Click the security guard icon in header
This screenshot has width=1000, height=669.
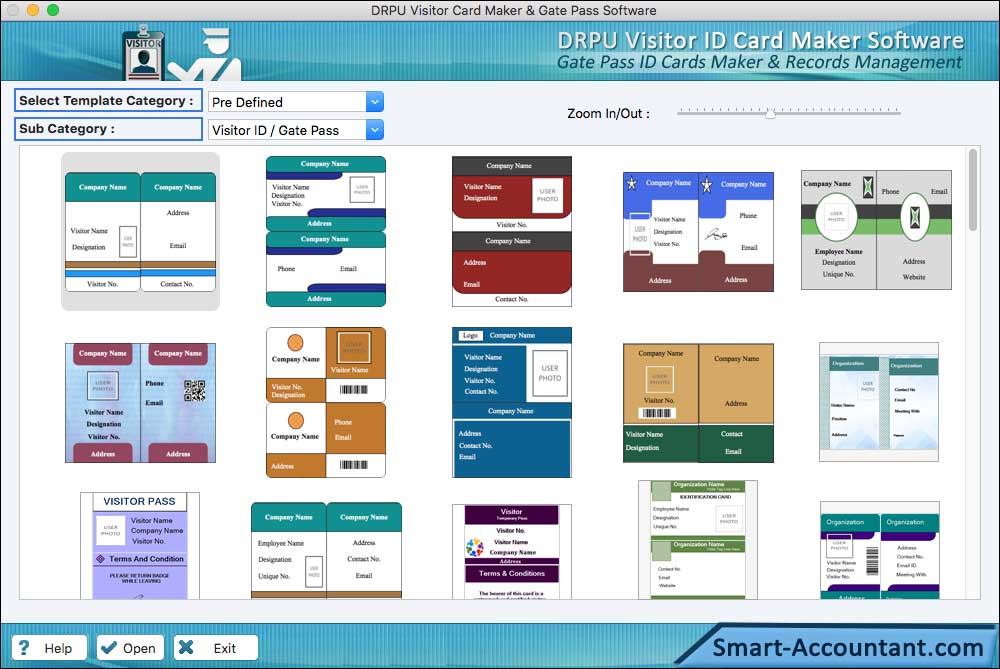pyautogui.click(x=205, y=55)
